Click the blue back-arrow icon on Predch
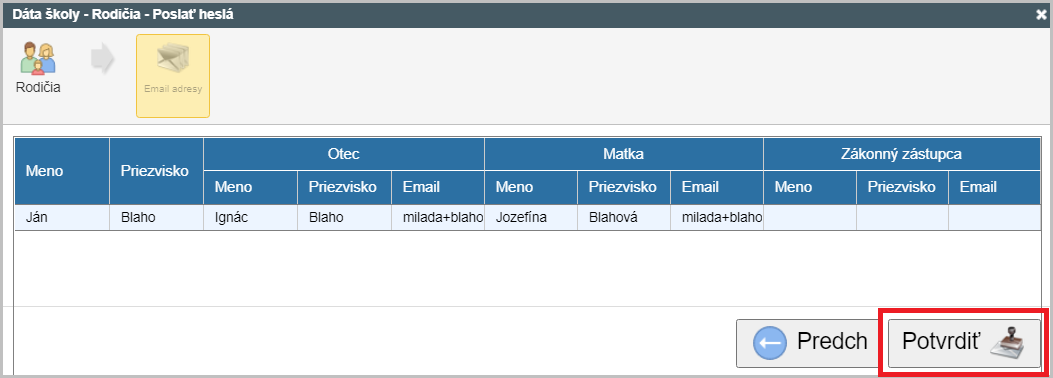1053x378 pixels. pos(770,344)
